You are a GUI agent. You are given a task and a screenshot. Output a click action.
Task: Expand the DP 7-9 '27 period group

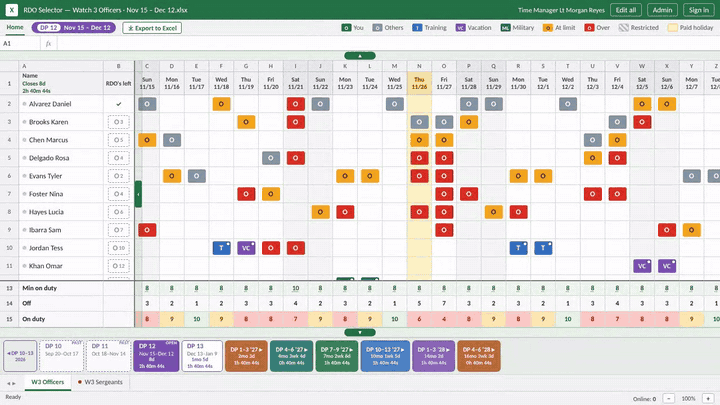point(337,356)
